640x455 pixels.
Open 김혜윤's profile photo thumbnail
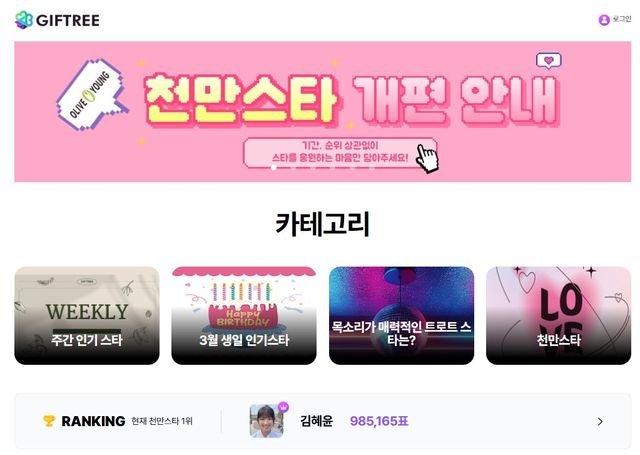267,421
